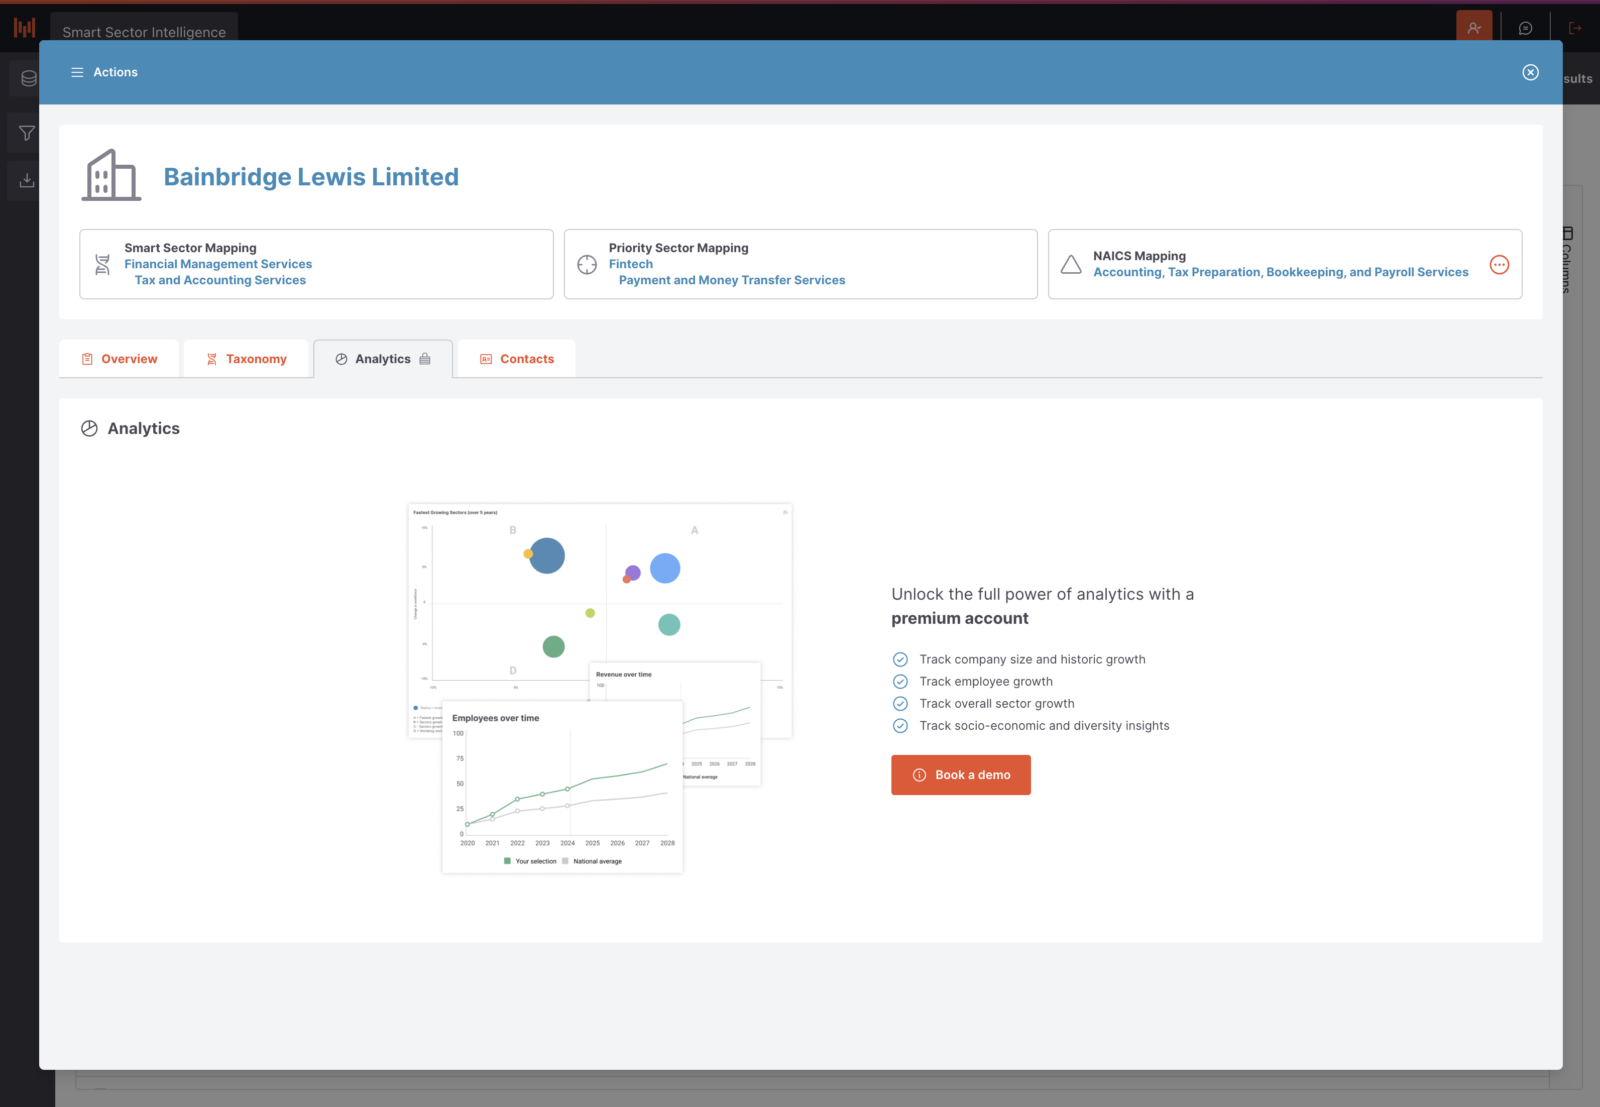Image resolution: width=1600 pixels, height=1107 pixels.
Task: Switch to the Taxonomy tab
Action: pos(246,359)
